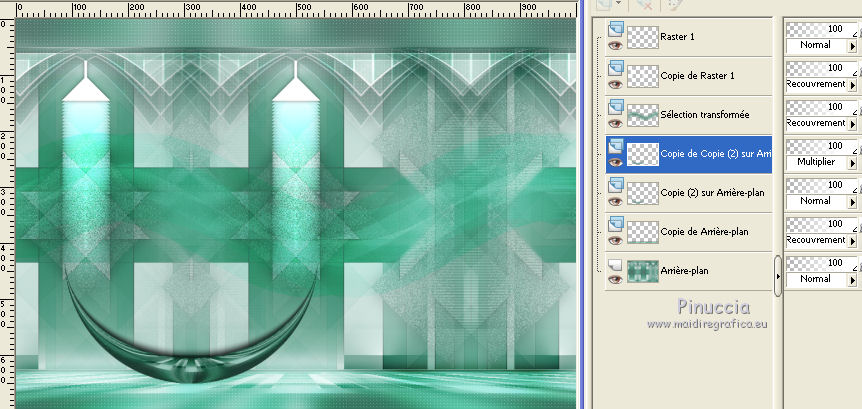
Task: Click the layer type icon of Sélection transformée
Action: tap(616, 106)
